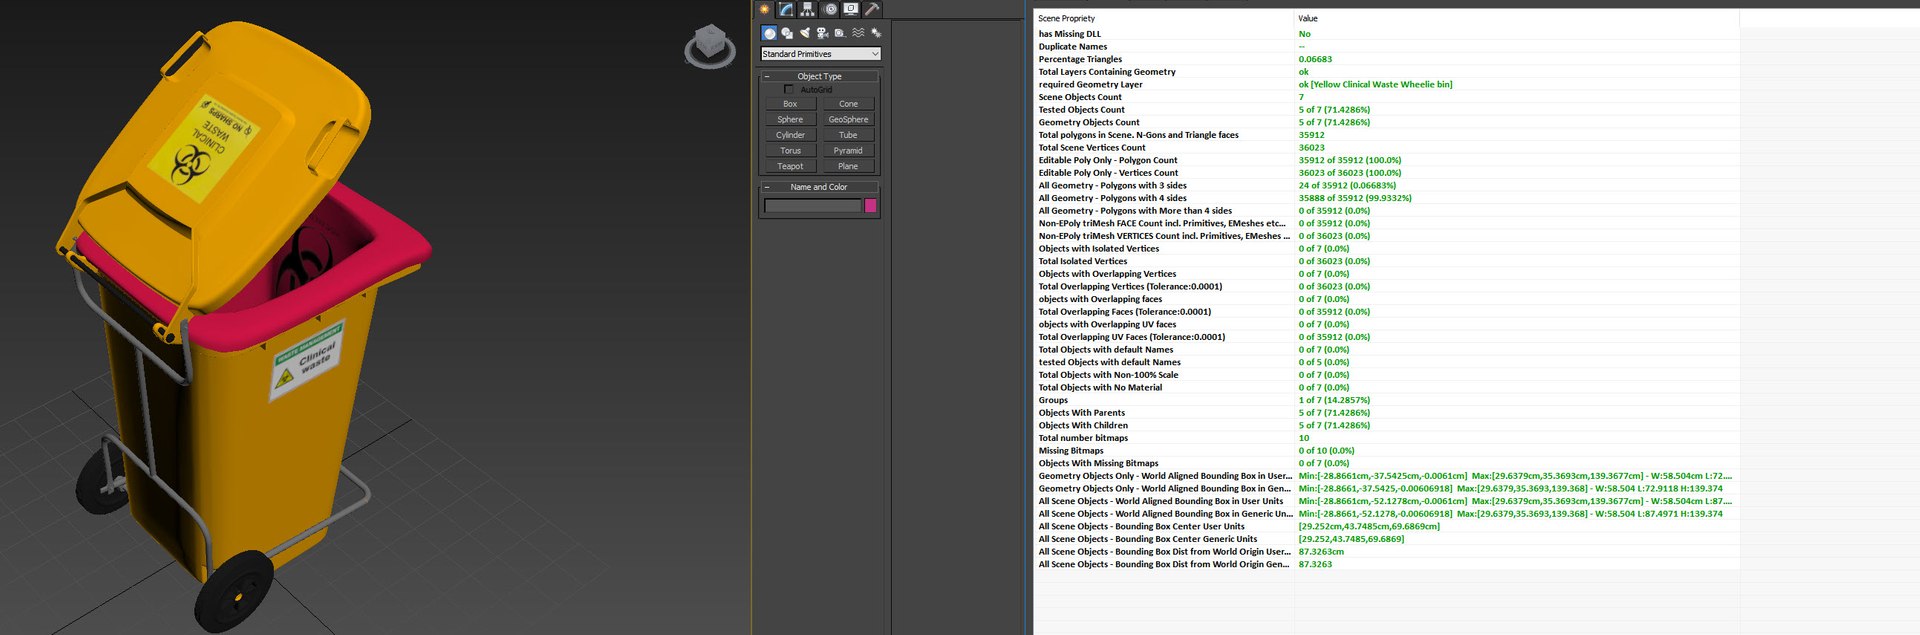Open the Hierarchy panel tab
The image size is (1920, 635).
808,9
